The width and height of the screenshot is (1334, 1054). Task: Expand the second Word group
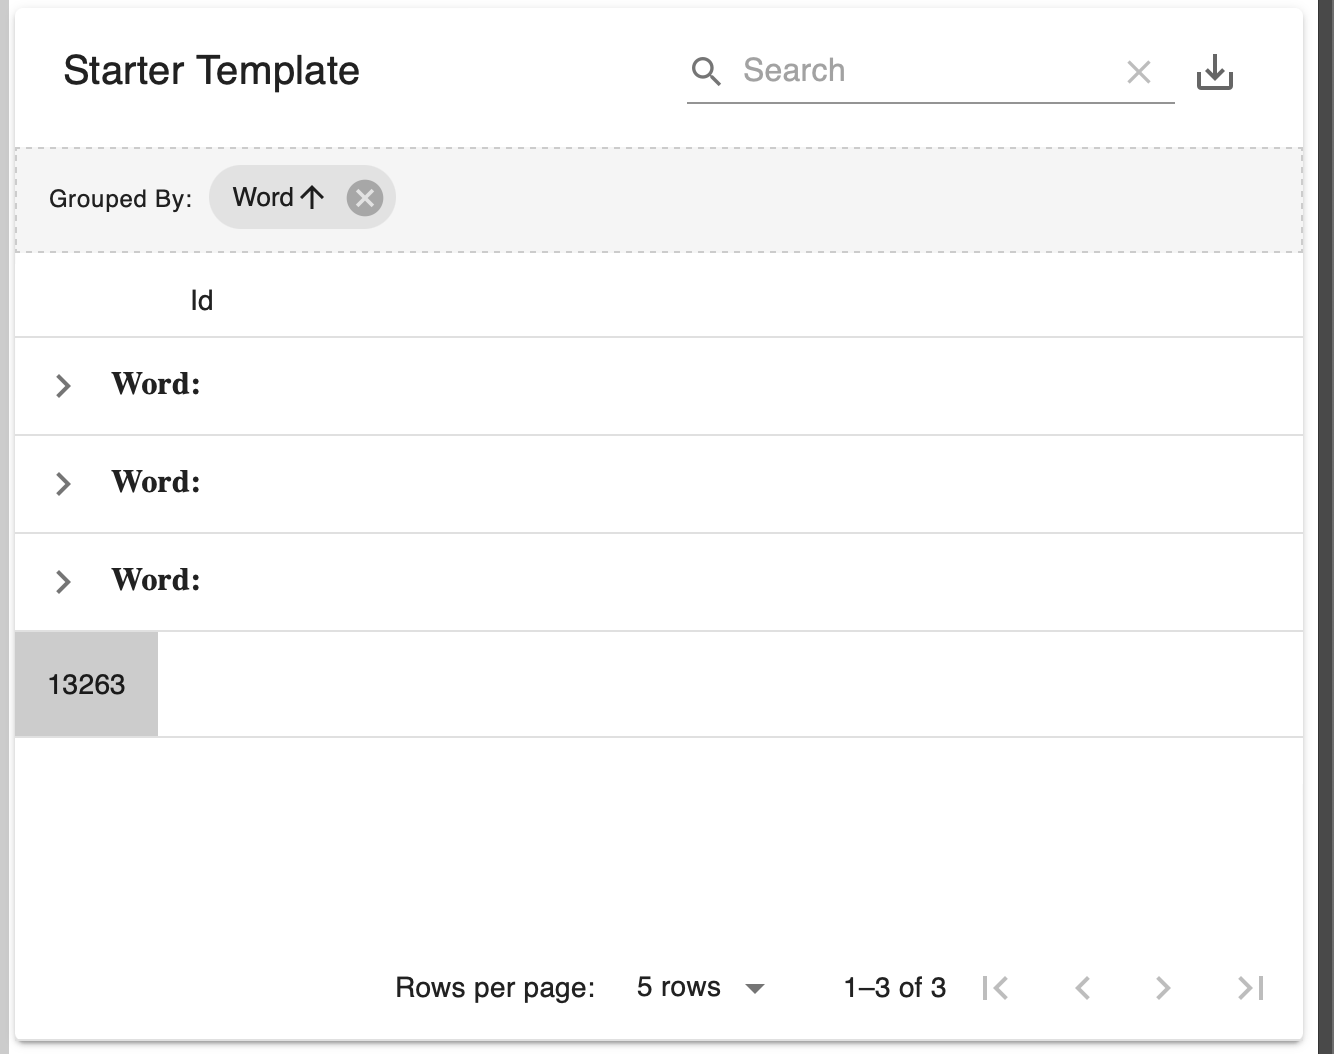(63, 483)
